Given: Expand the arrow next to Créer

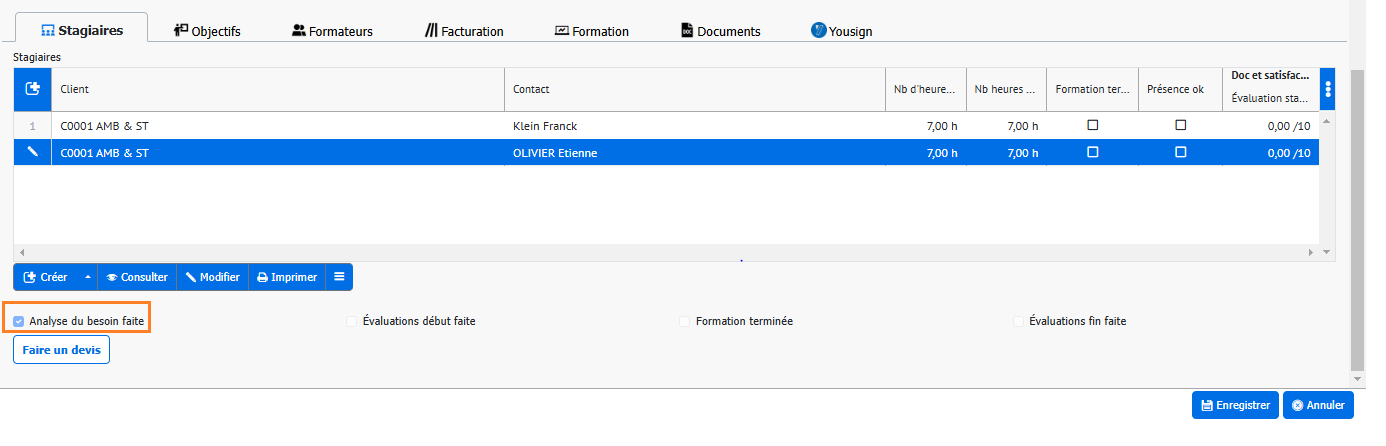Looking at the screenshot, I should pyautogui.click(x=87, y=277).
